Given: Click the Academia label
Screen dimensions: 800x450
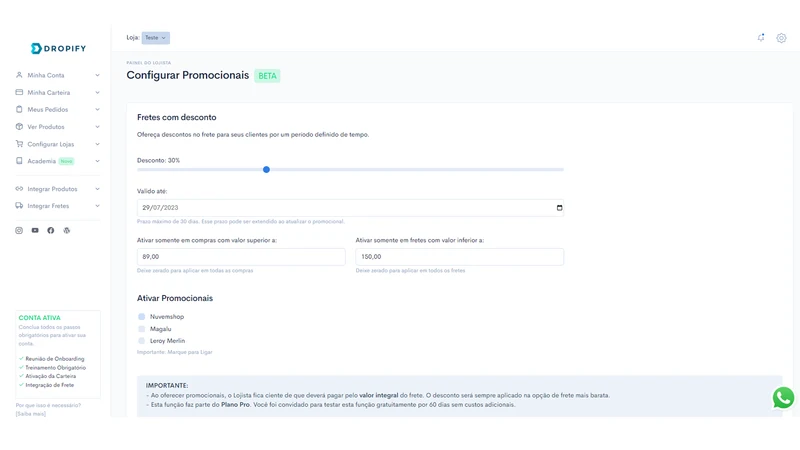Looking at the screenshot, I should point(41,161).
